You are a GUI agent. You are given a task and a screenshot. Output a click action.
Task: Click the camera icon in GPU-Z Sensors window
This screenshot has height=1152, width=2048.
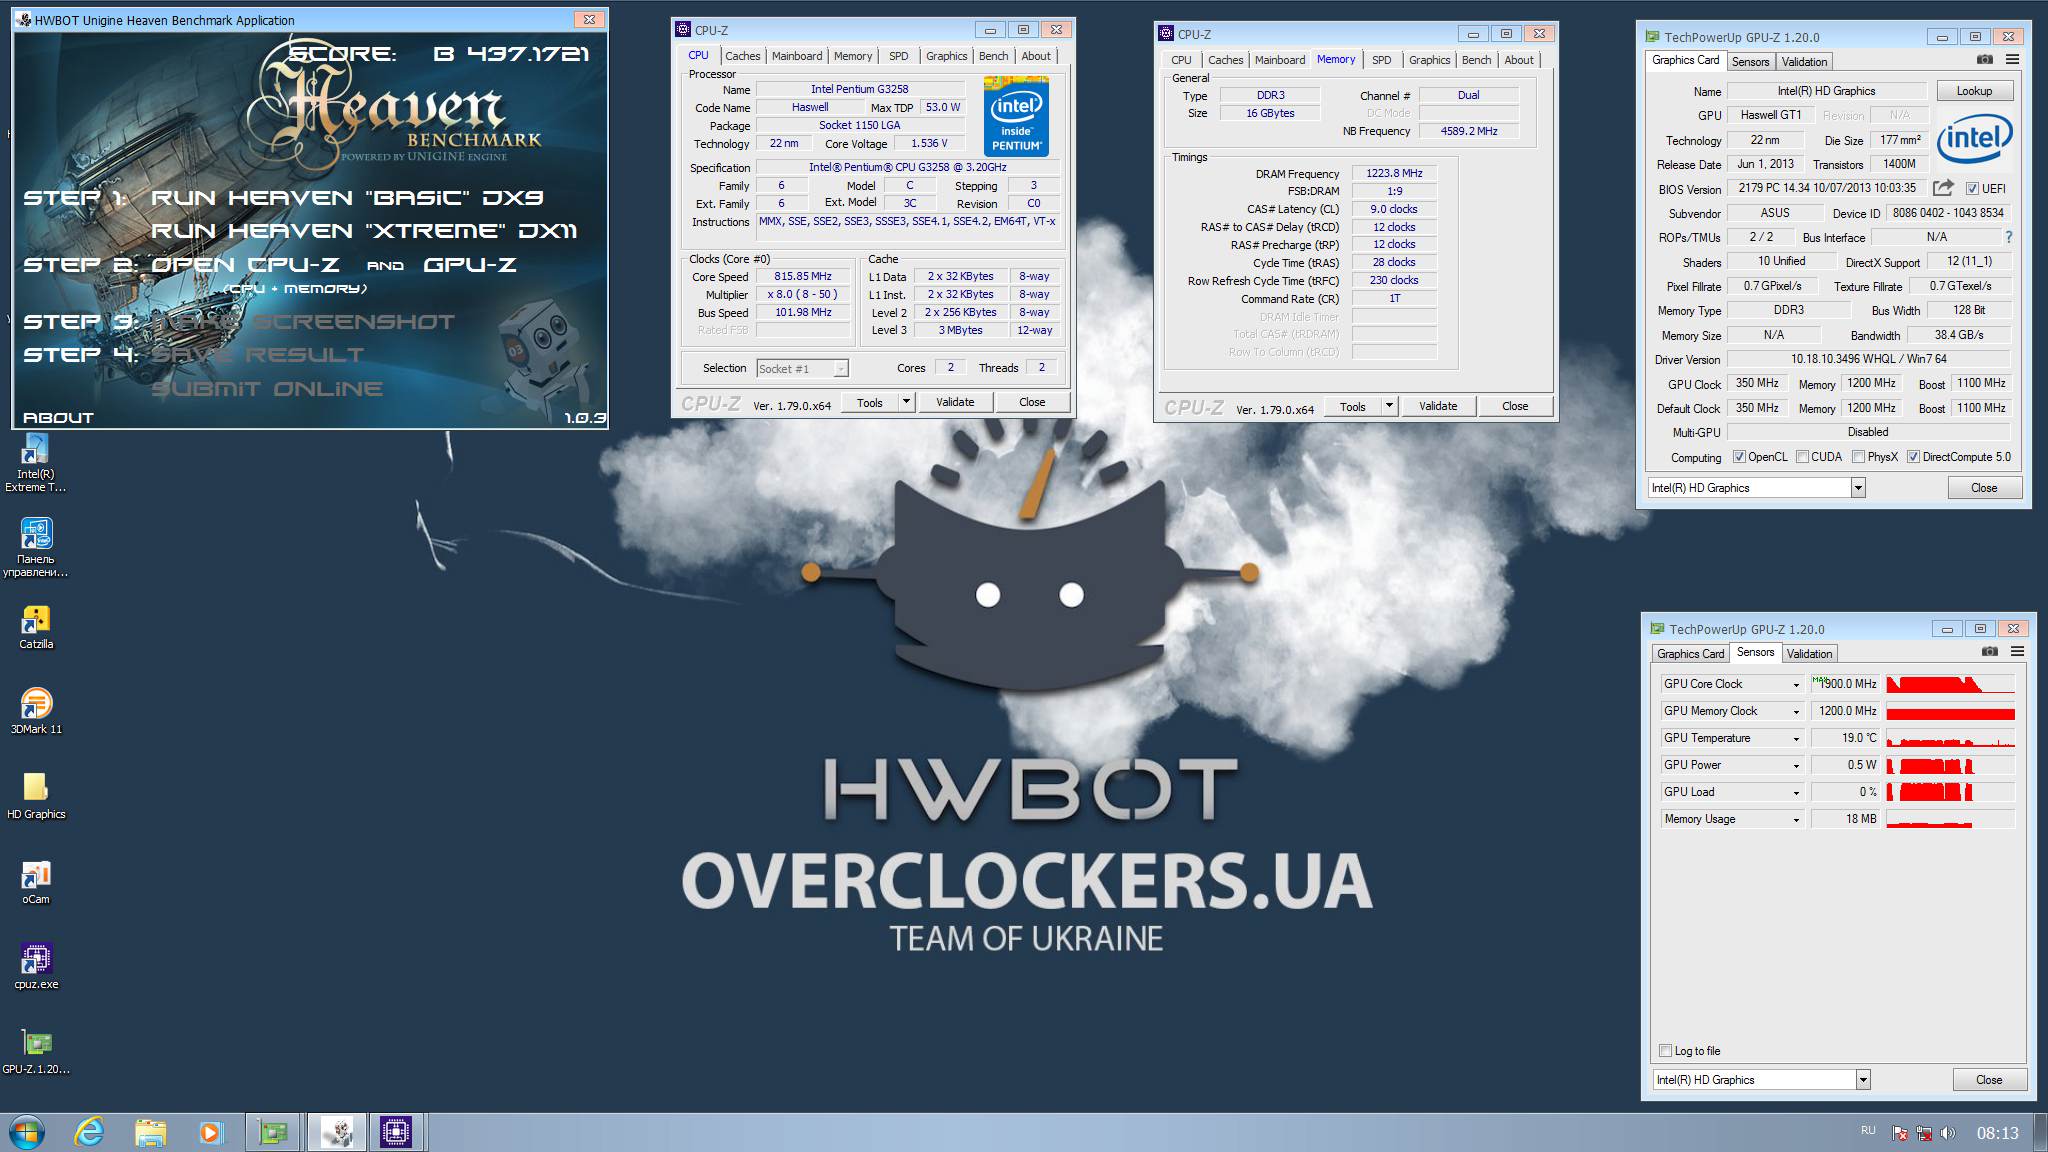click(1990, 652)
